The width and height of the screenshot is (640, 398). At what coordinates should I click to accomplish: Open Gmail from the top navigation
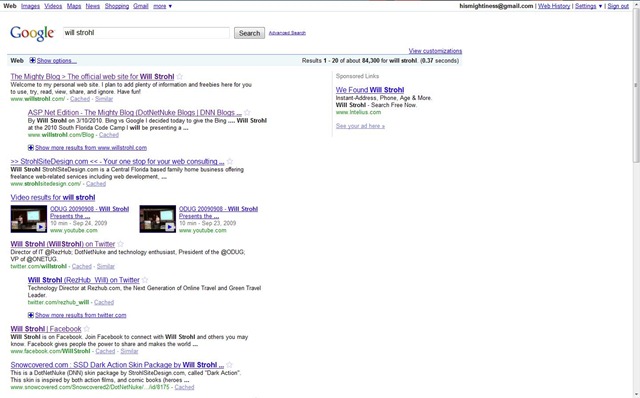[141, 6]
